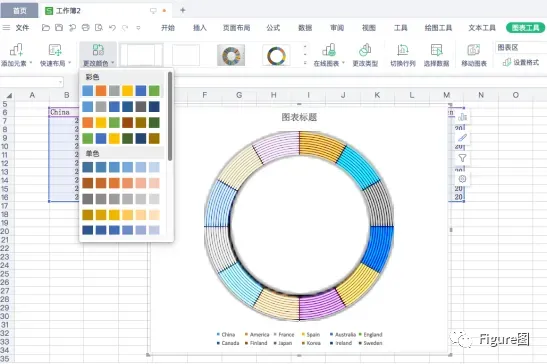
Task: Click the chart filter funnel icon
Action: (462, 158)
